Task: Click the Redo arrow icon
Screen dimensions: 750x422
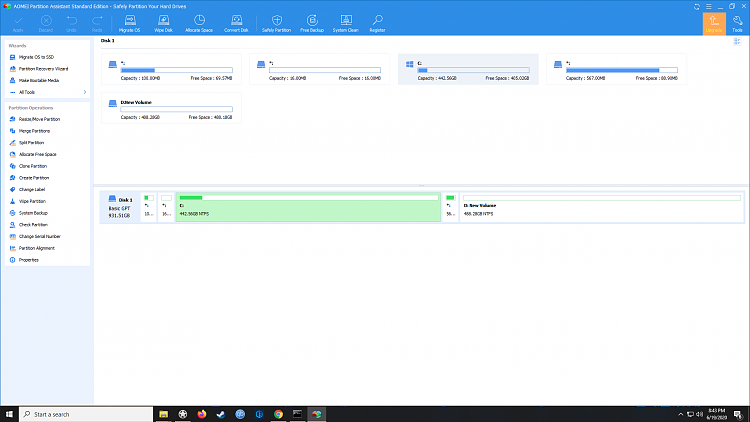Action: 97,23
